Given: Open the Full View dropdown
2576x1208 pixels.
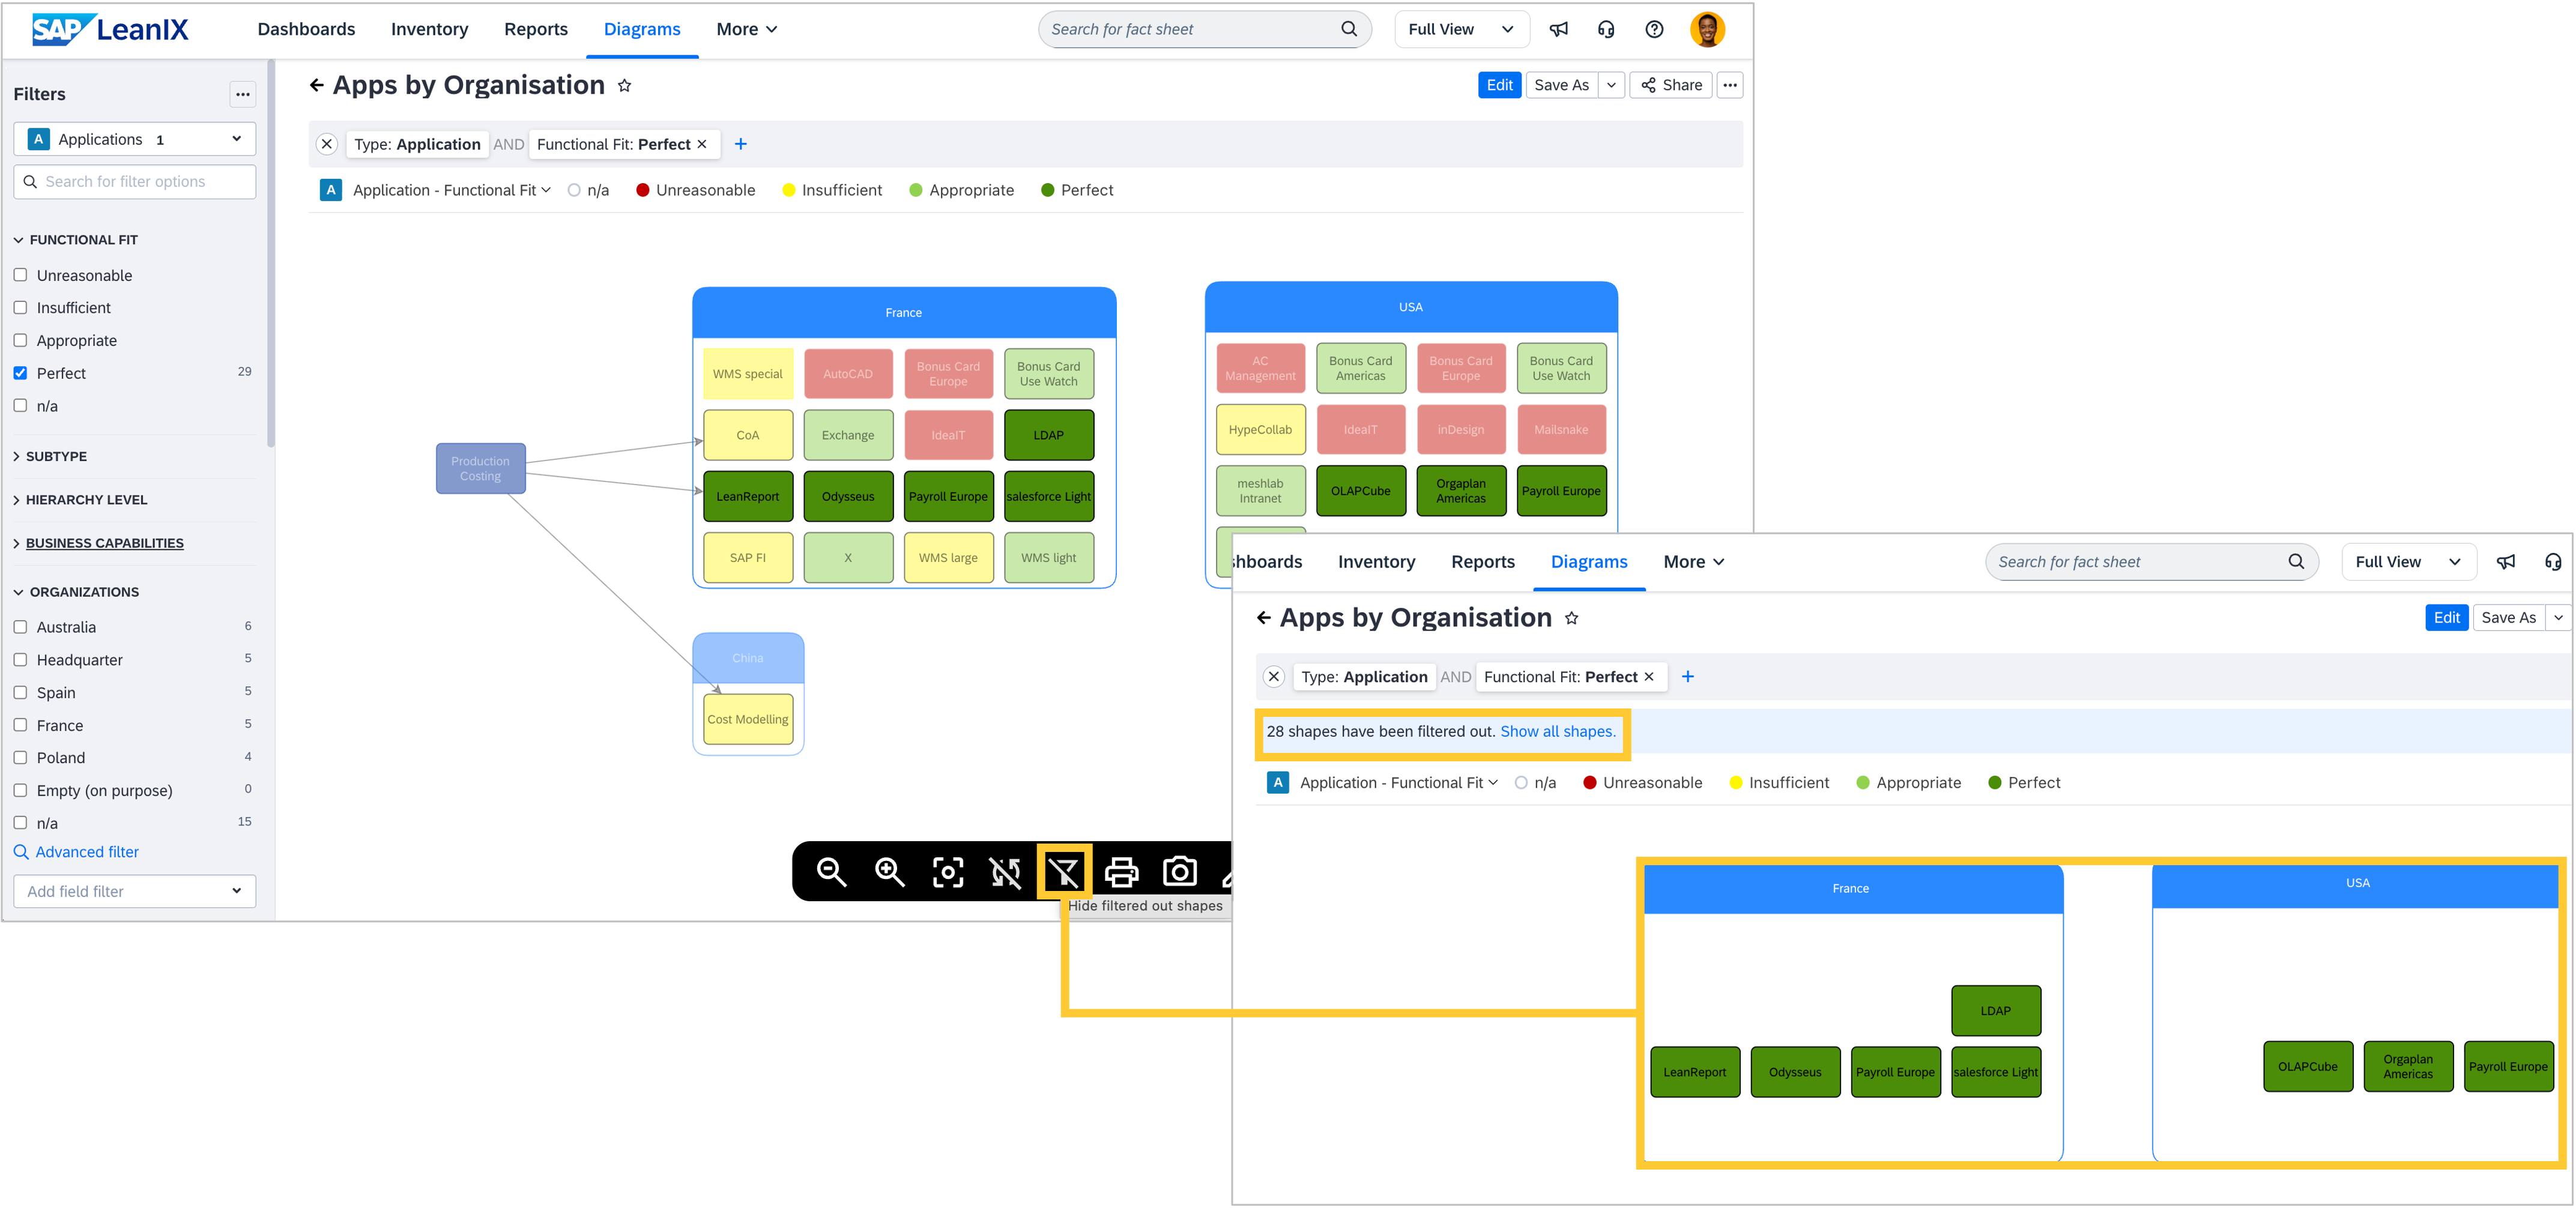Looking at the screenshot, I should [1461, 29].
